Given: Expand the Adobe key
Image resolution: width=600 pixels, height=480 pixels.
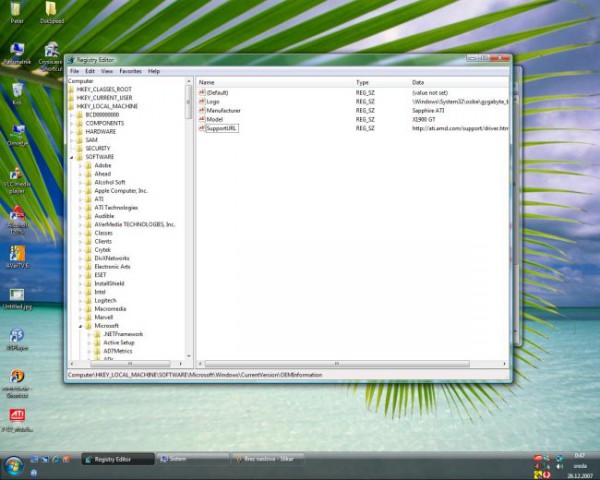Looking at the screenshot, I should [x=80, y=165].
